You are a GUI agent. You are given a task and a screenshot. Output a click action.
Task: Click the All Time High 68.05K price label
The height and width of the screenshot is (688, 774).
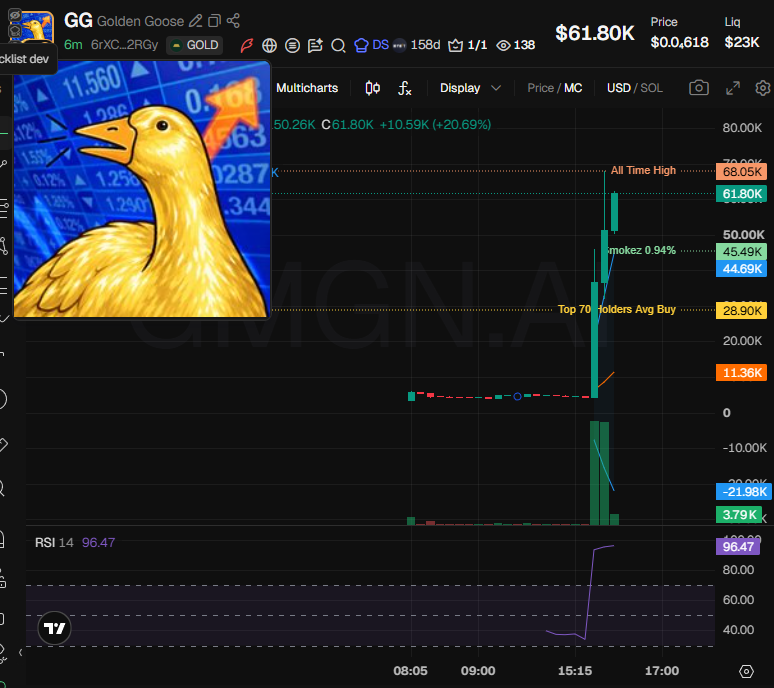[741, 171]
